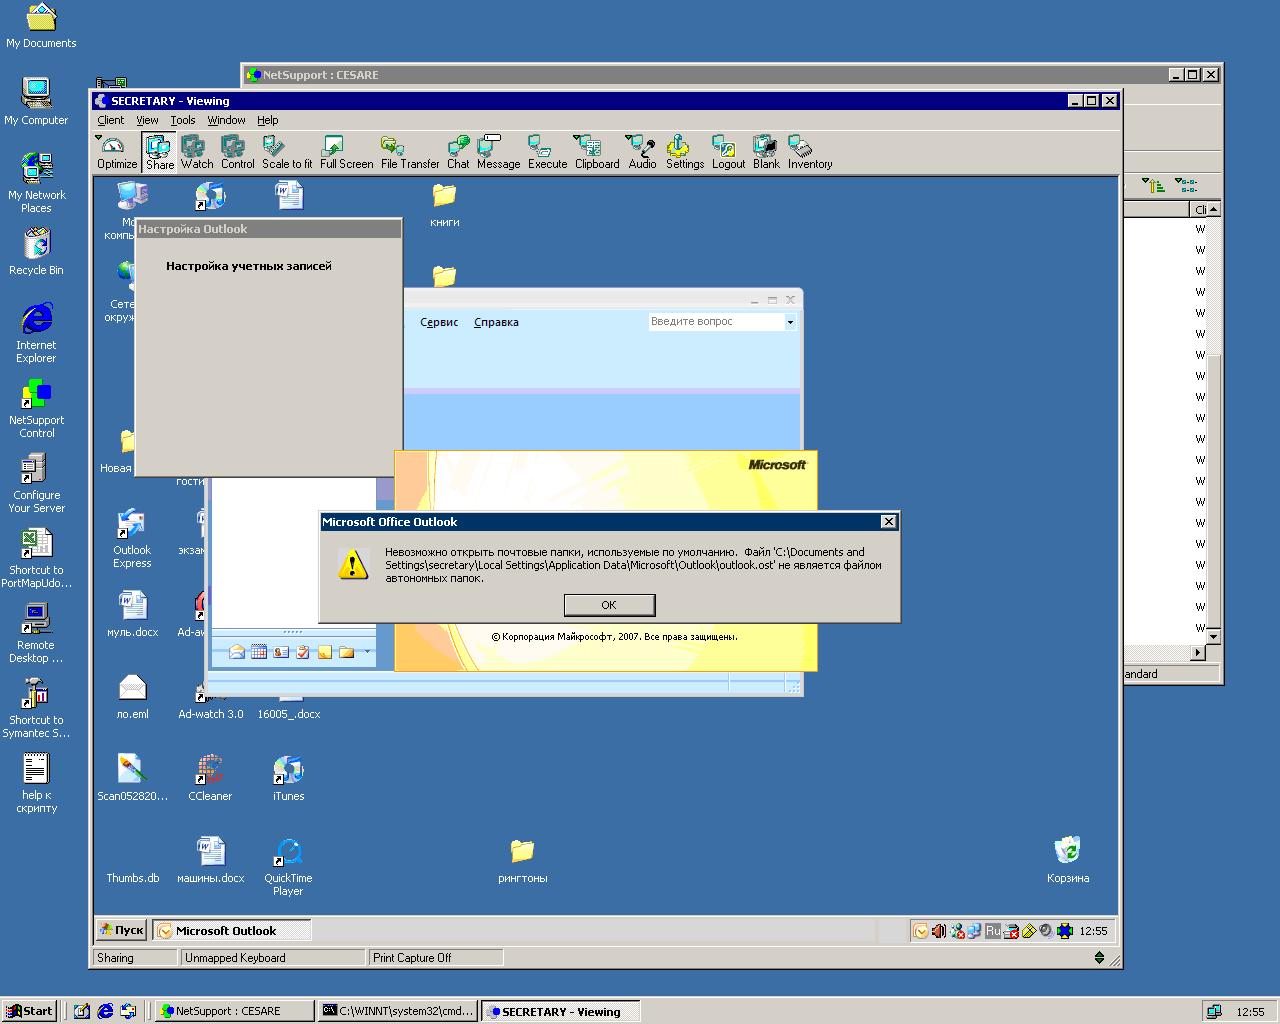Open File Transfer tool
1280x1024 pixels.
tap(409, 152)
